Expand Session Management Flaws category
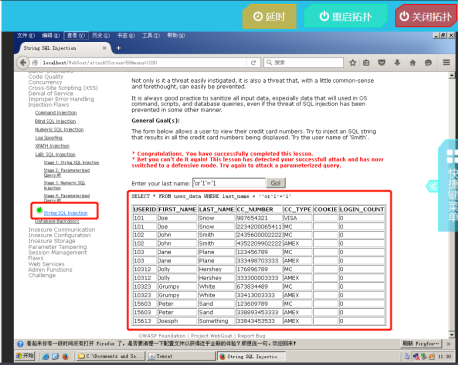This screenshot has width=458, height=365. tap(57, 255)
